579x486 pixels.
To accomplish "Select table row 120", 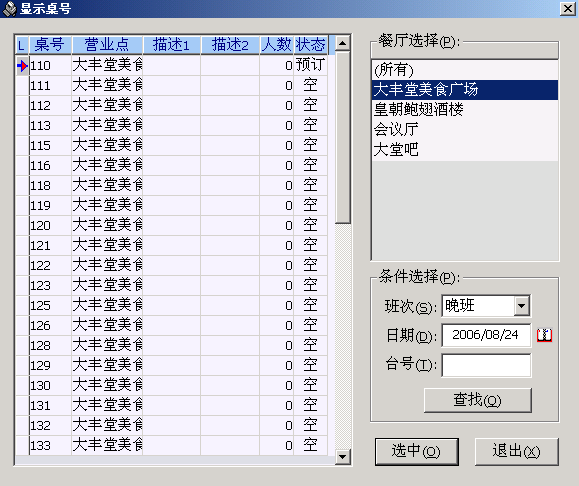I will pos(171,225).
